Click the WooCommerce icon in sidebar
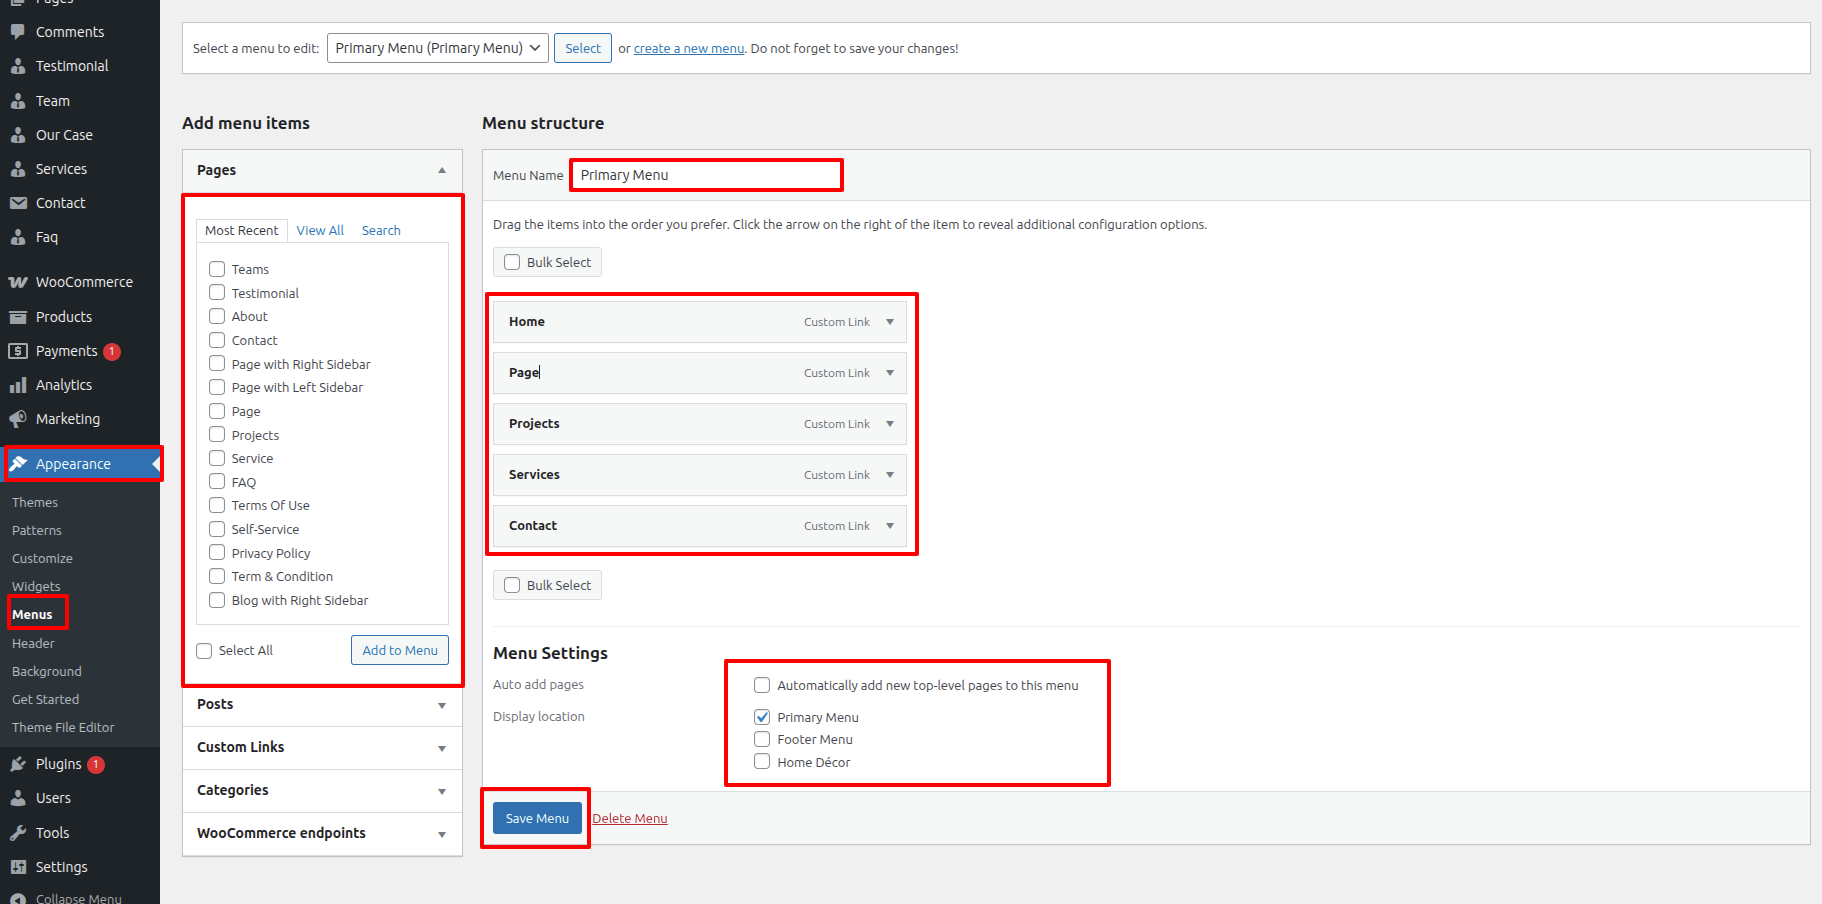This screenshot has width=1822, height=904. point(18,283)
